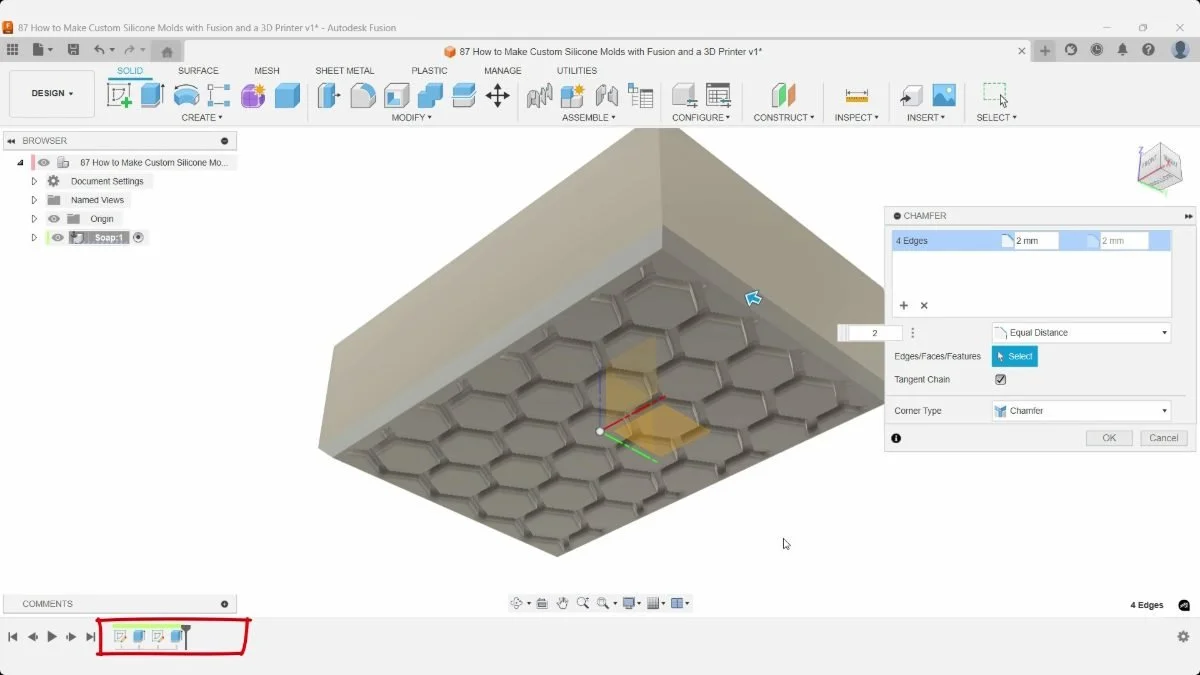The height and width of the screenshot is (675, 1200).
Task: Expand the Named Views tree node
Action: click(34, 200)
